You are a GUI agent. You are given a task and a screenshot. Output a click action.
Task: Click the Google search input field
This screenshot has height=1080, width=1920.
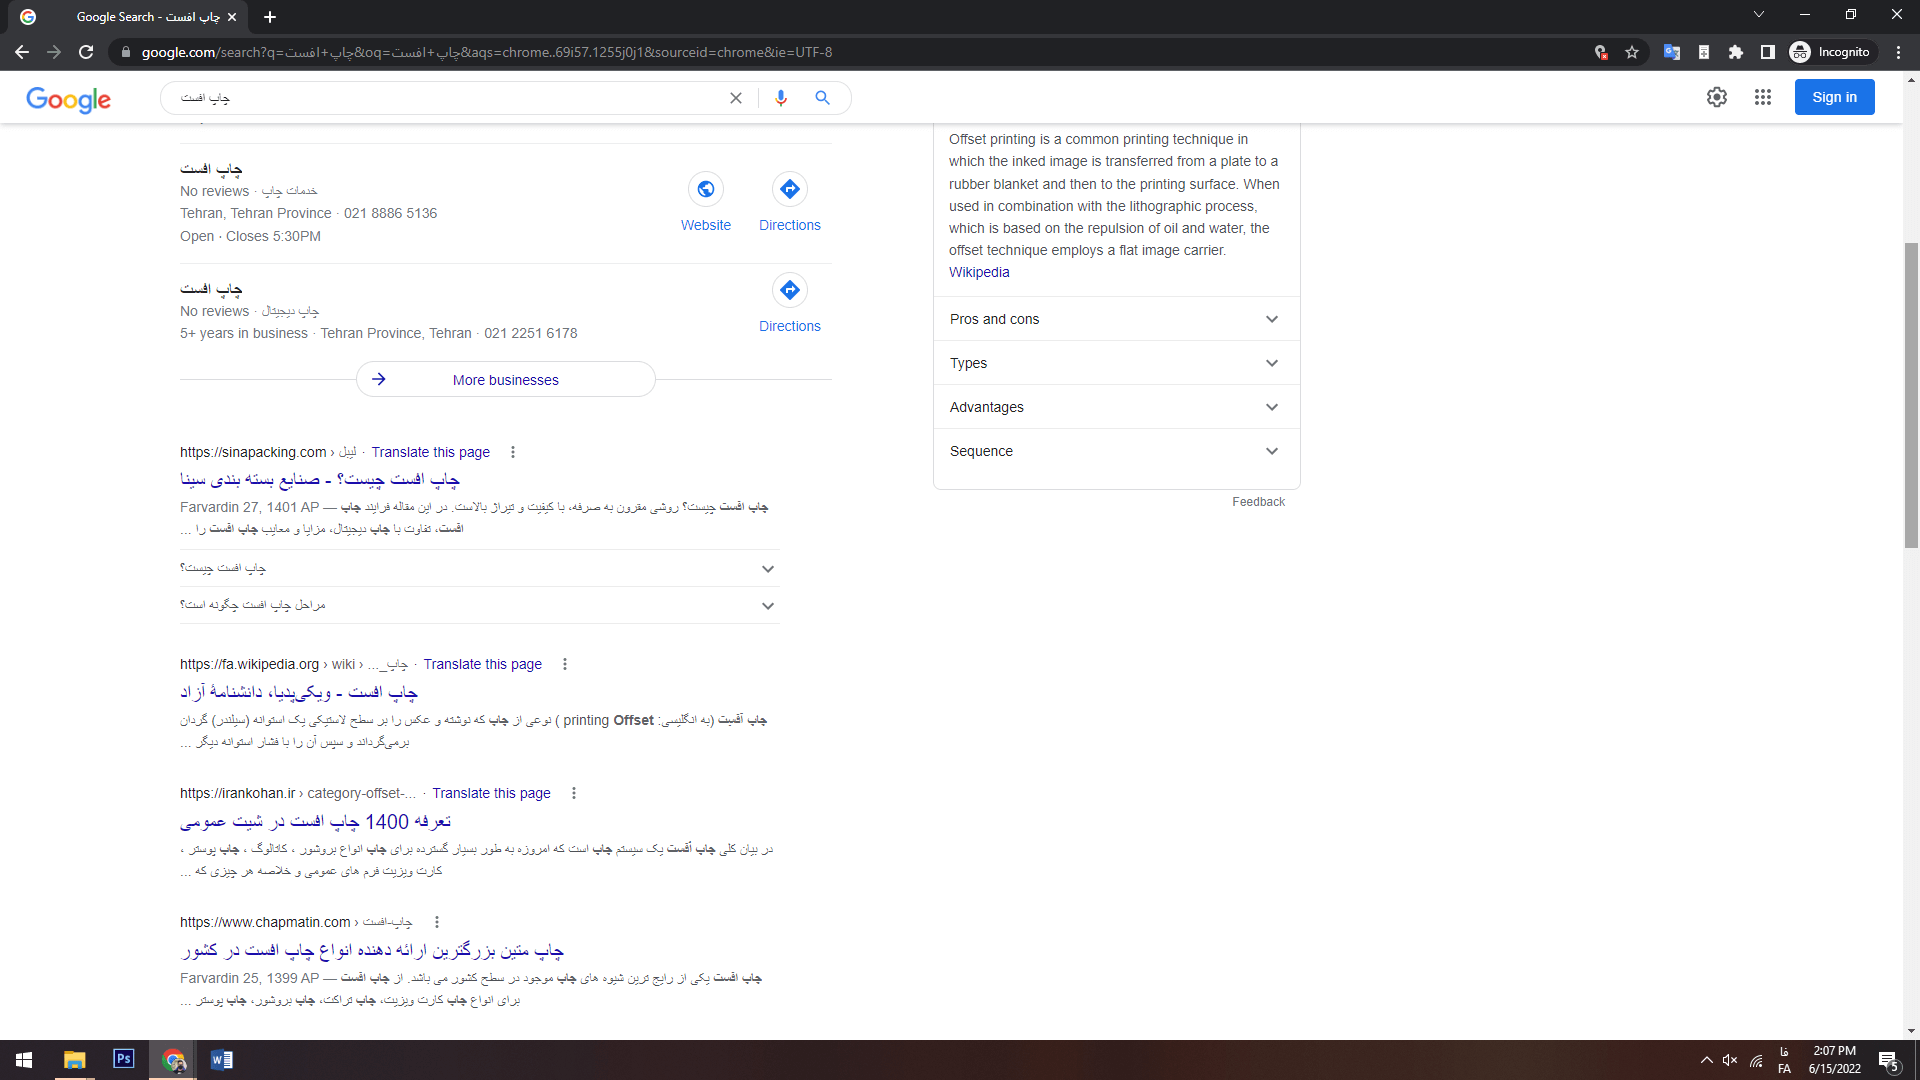coord(450,98)
